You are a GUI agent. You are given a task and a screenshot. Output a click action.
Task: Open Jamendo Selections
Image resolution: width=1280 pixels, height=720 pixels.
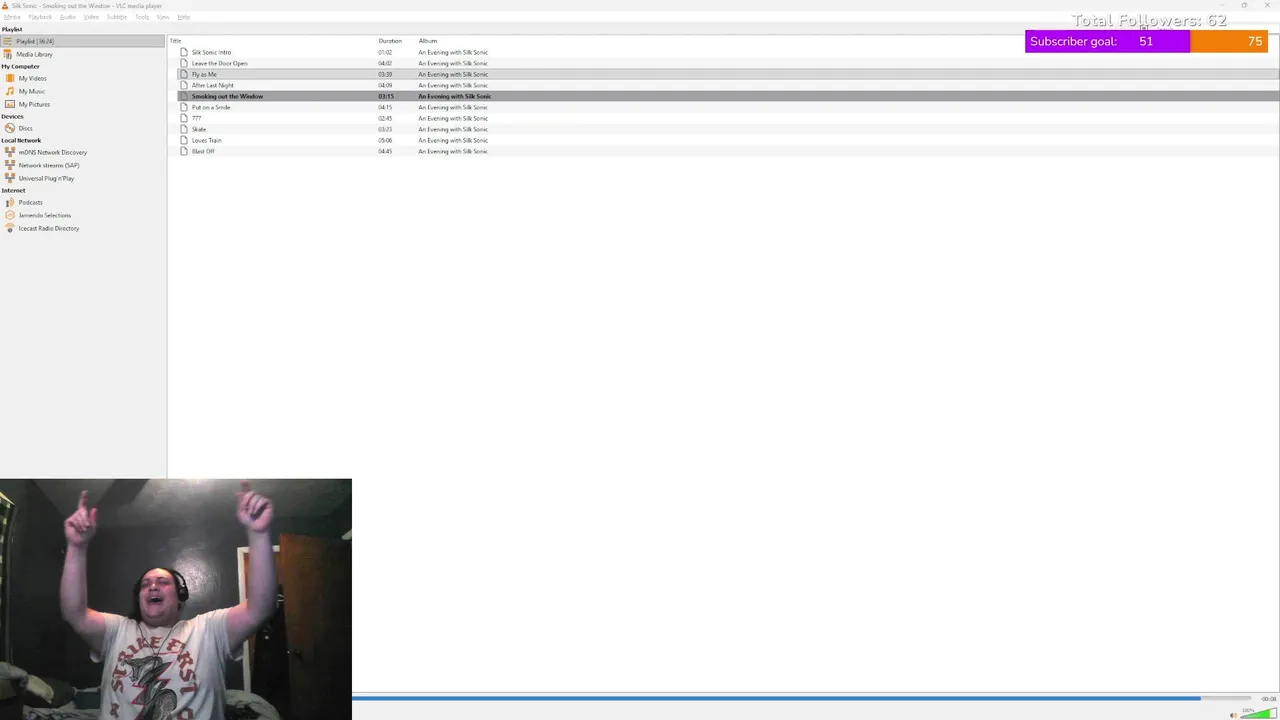[44, 215]
